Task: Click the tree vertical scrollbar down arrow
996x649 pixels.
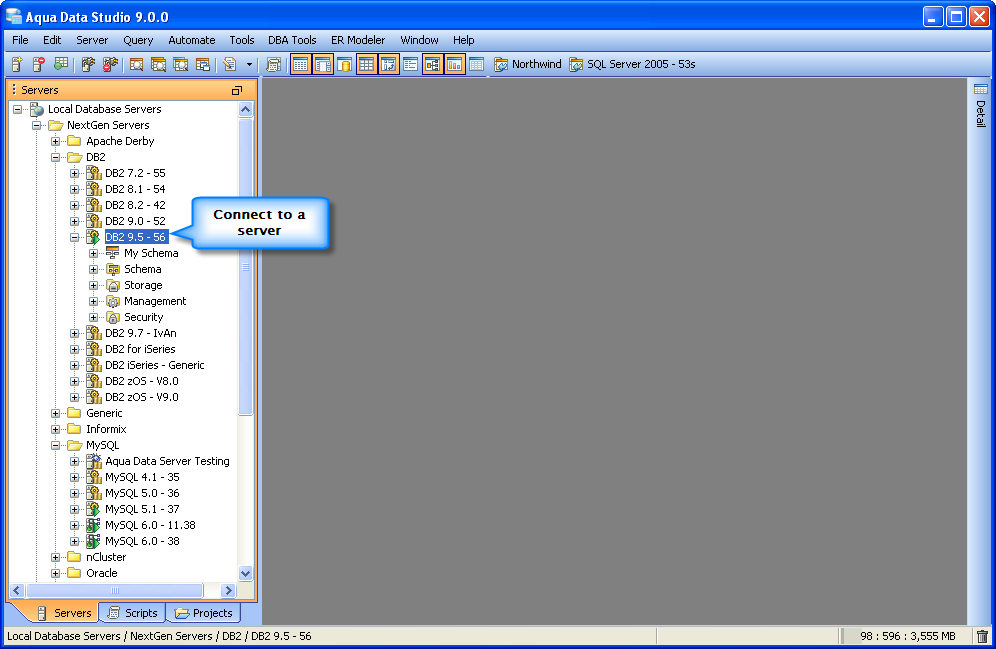Action: pyautogui.click(x=246, y=573)
